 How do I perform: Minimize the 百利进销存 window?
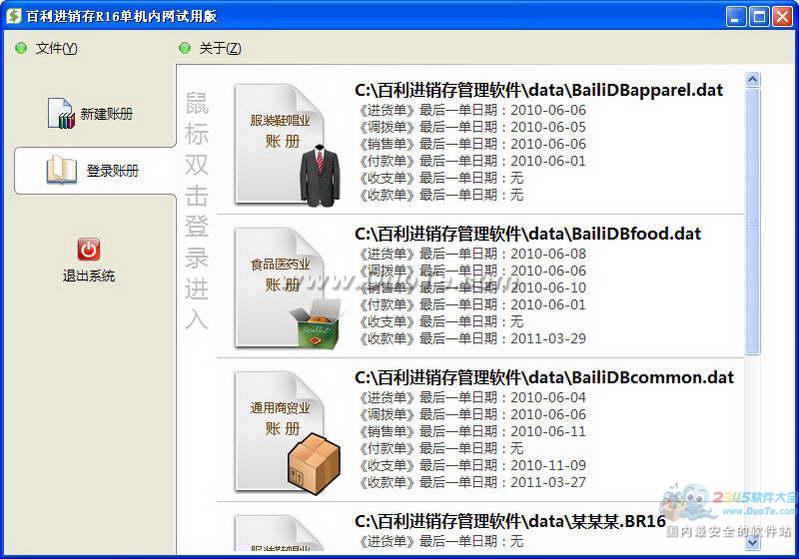coord(735,17)
